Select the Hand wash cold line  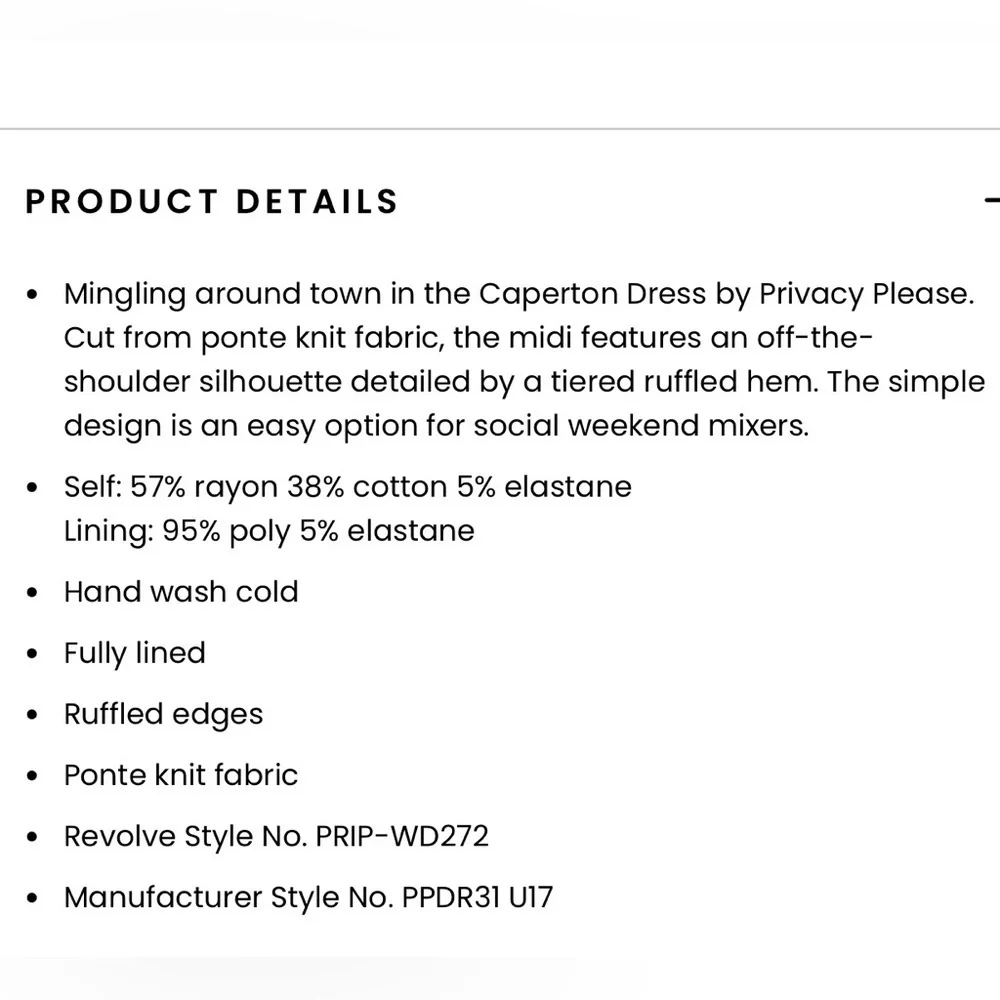click(181, 591)
